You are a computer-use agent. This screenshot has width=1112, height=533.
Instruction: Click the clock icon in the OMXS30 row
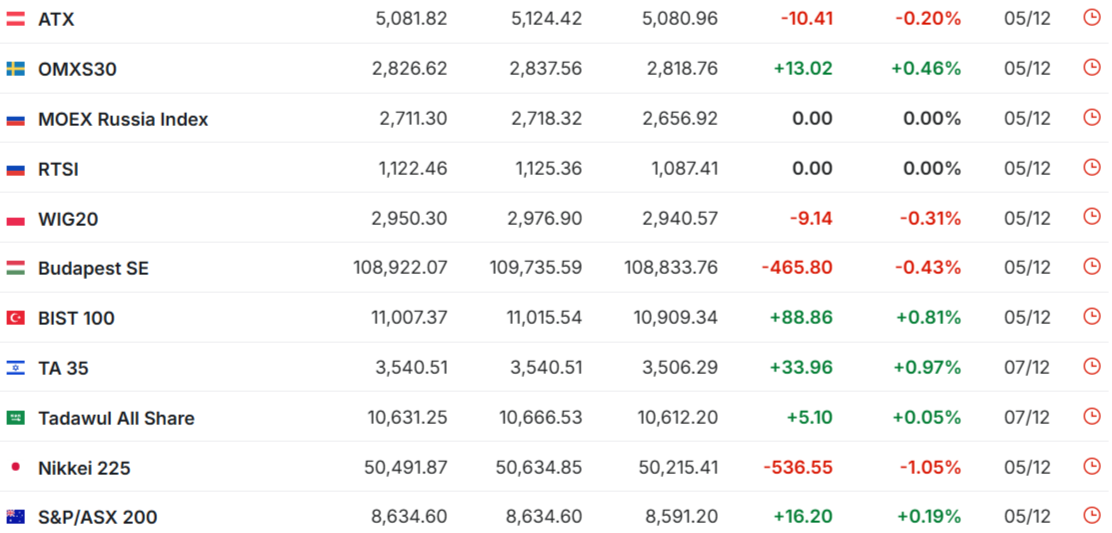[1091, 68]
